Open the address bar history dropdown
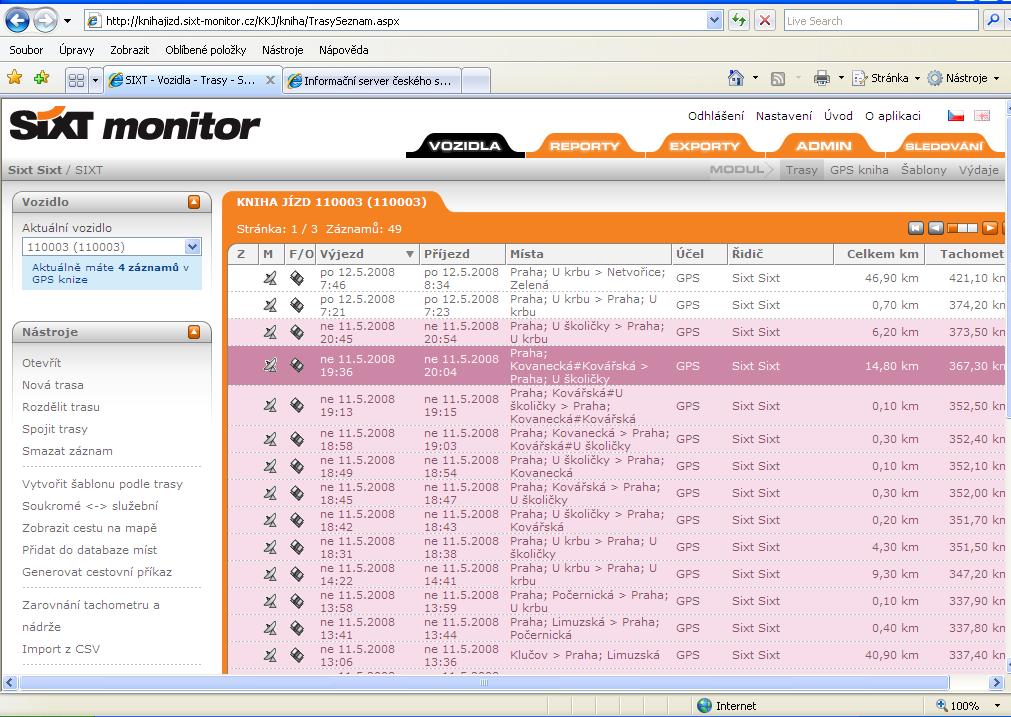Viewport: 1011px width, 717px height. (x=714, y=21)
